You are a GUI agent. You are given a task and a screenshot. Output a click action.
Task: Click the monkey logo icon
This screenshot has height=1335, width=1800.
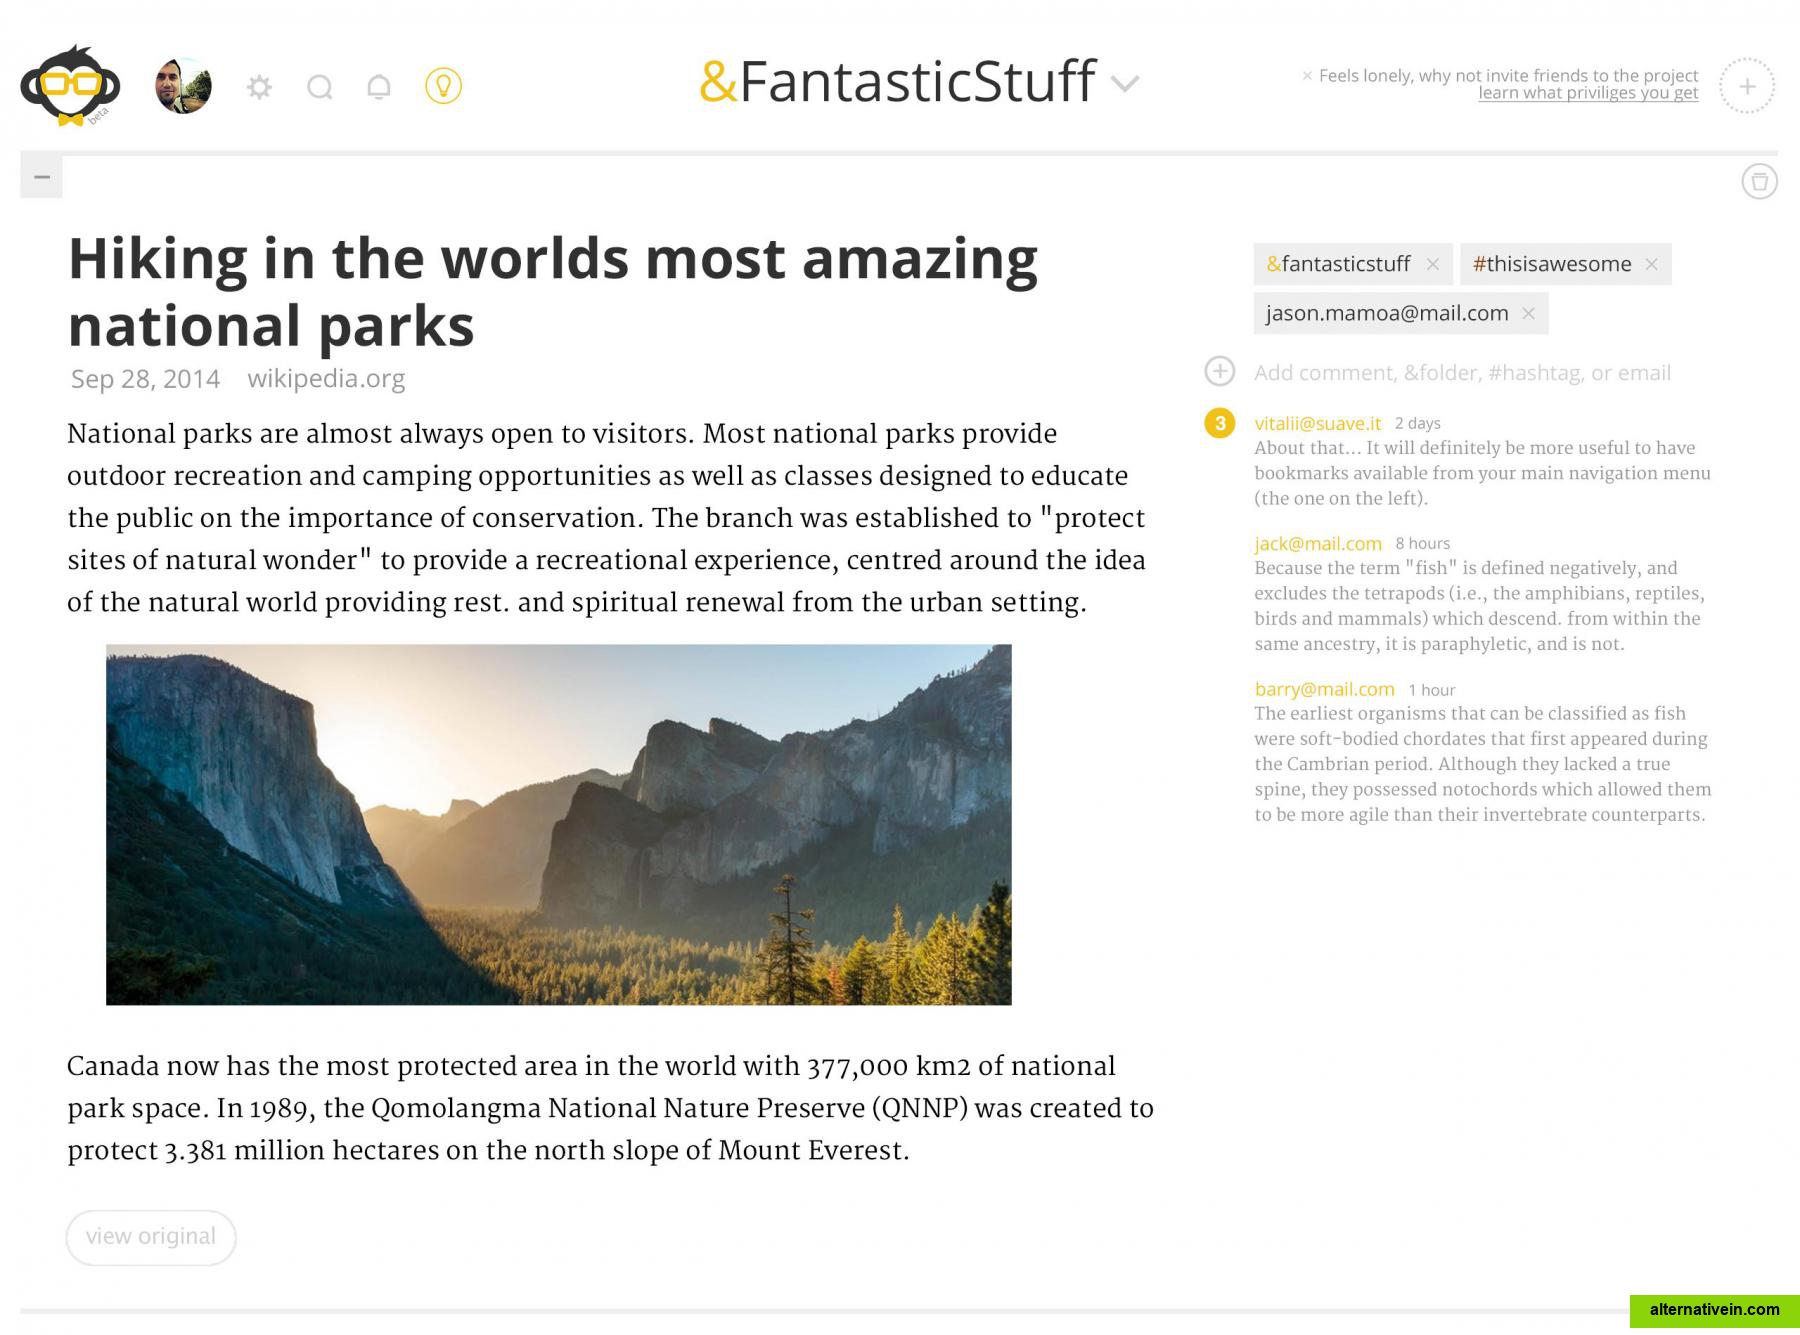(x=70, y=86)
